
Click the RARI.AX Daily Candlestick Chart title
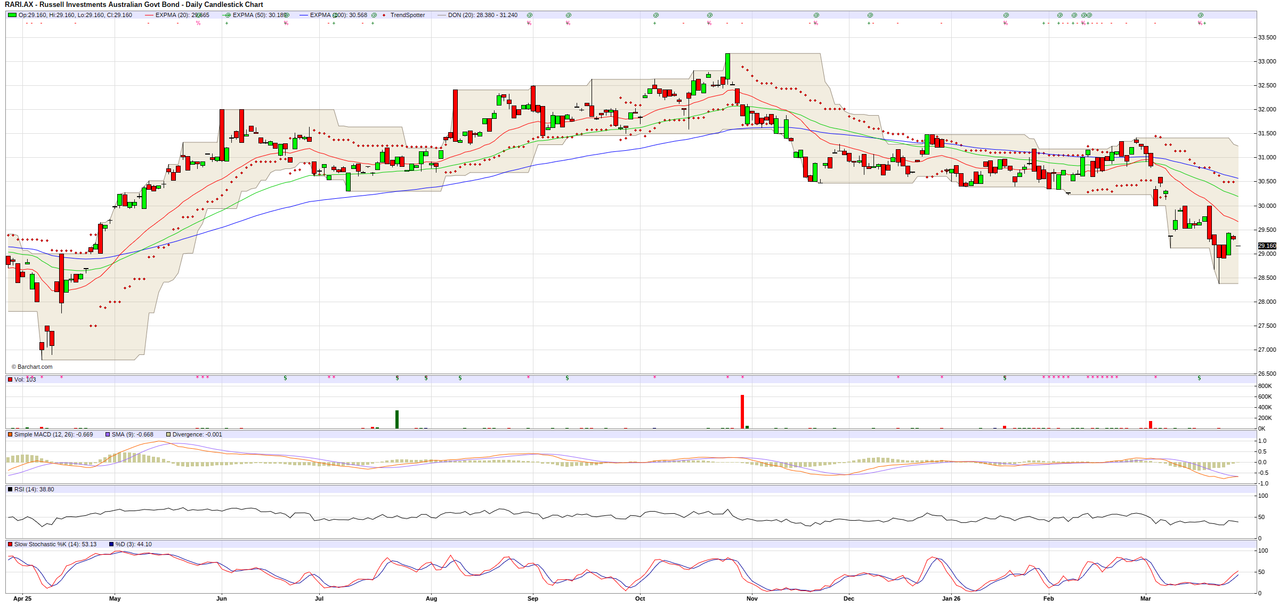pyautogui.click(x=134, y=5)
